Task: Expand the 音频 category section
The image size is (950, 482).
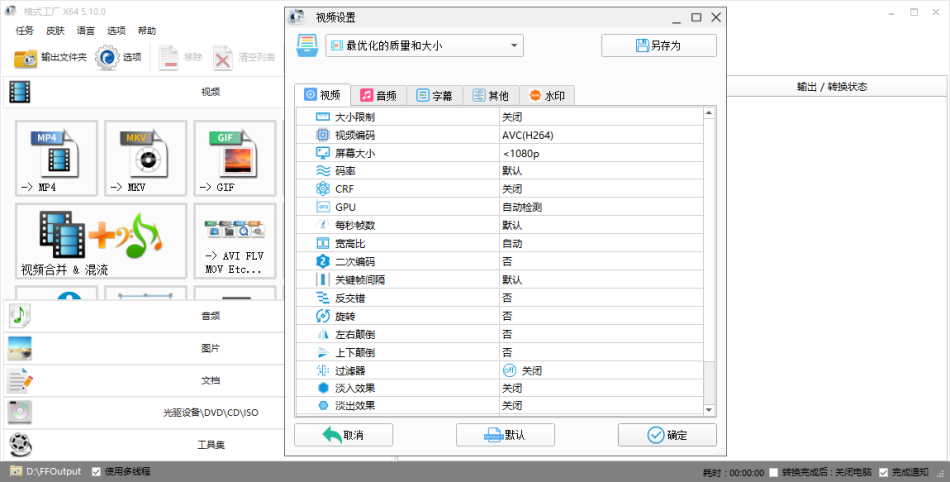Action: (x=144, y=316)
